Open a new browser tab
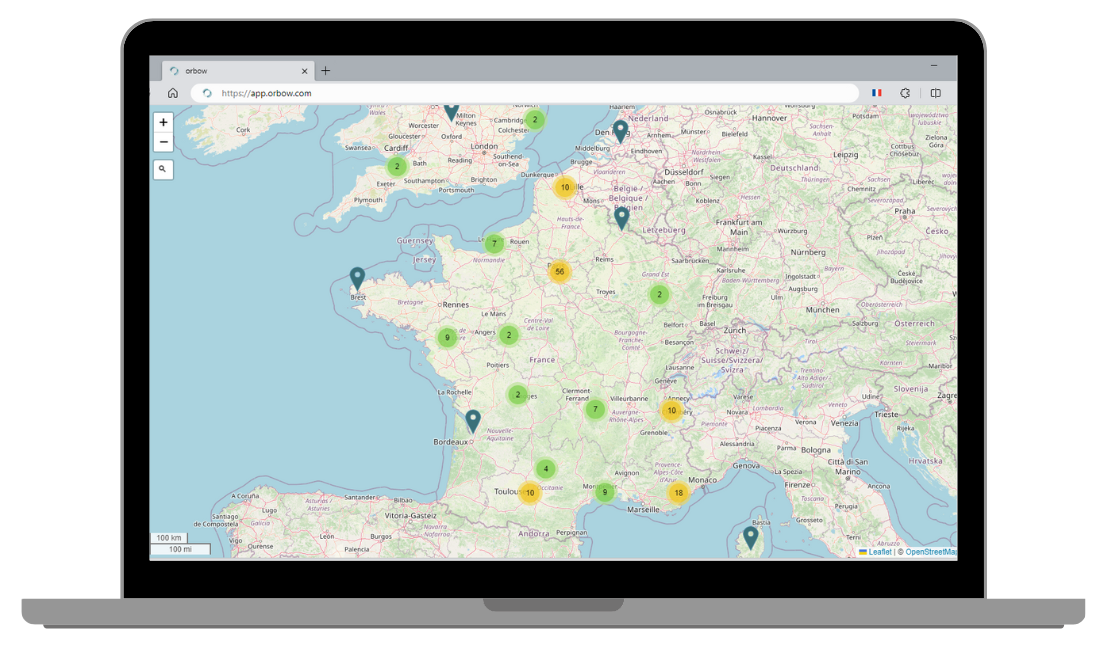1099x659 pixels. click(x=326, y=70)
